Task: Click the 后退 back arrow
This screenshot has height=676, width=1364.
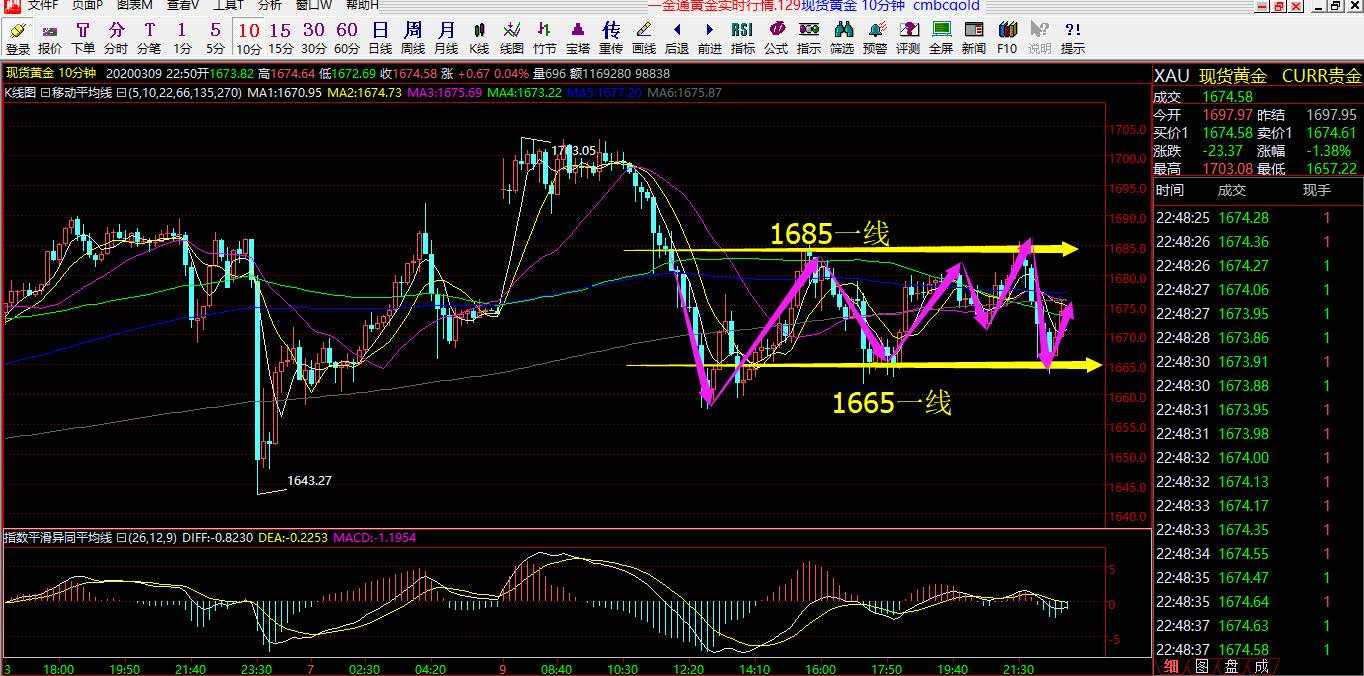Action: click(x=677, y=38)
